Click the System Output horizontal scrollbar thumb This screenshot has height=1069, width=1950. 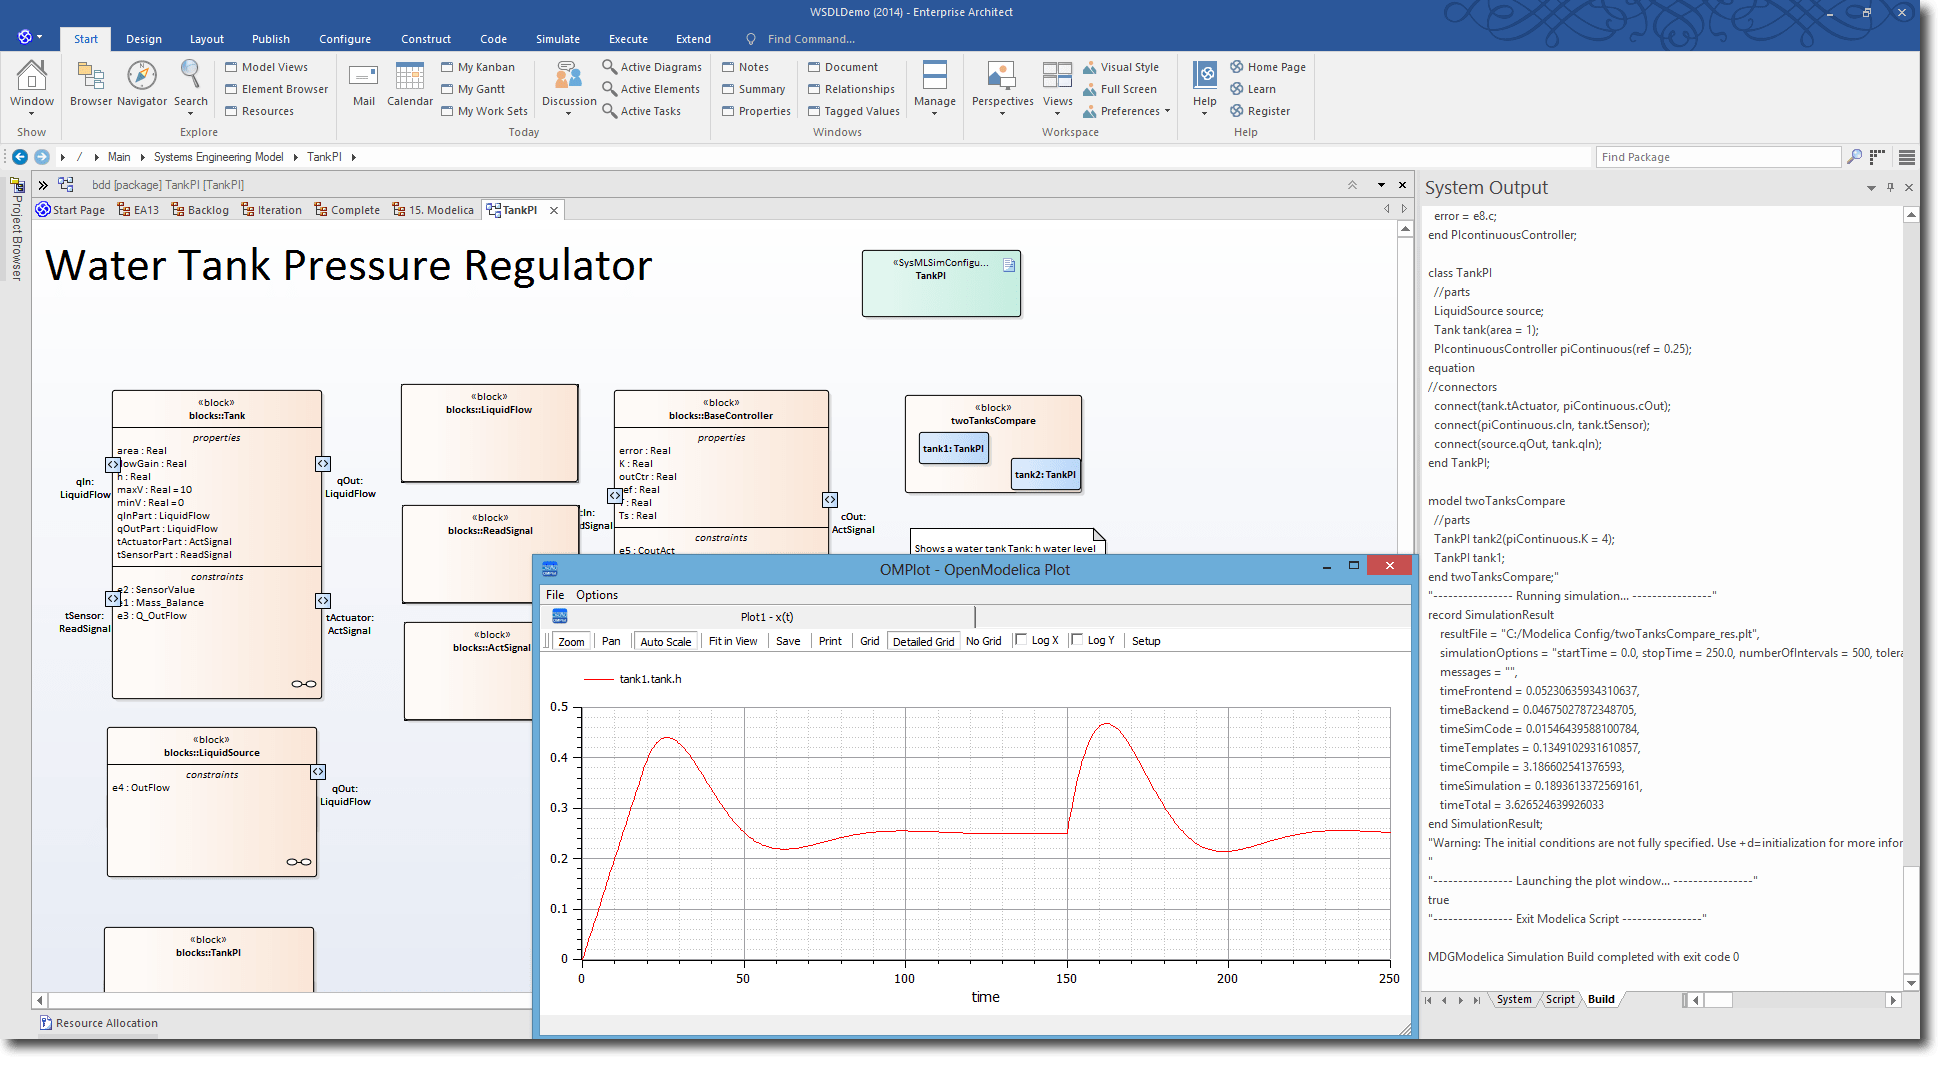coord(1718,1000)
